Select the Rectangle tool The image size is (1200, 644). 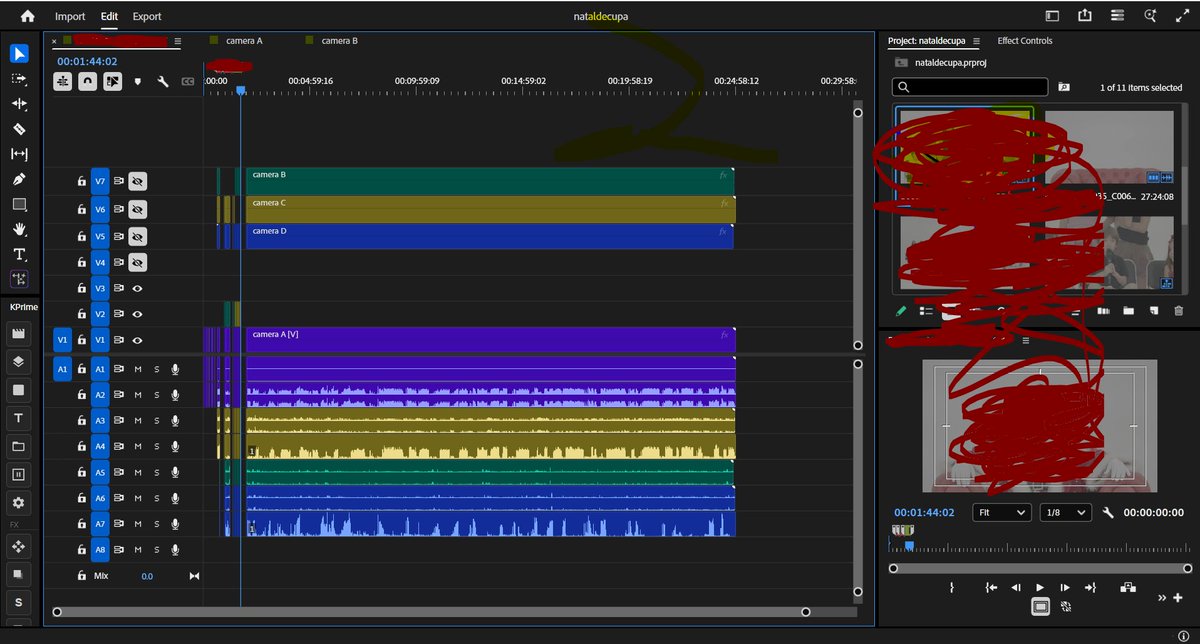(19, 204)
